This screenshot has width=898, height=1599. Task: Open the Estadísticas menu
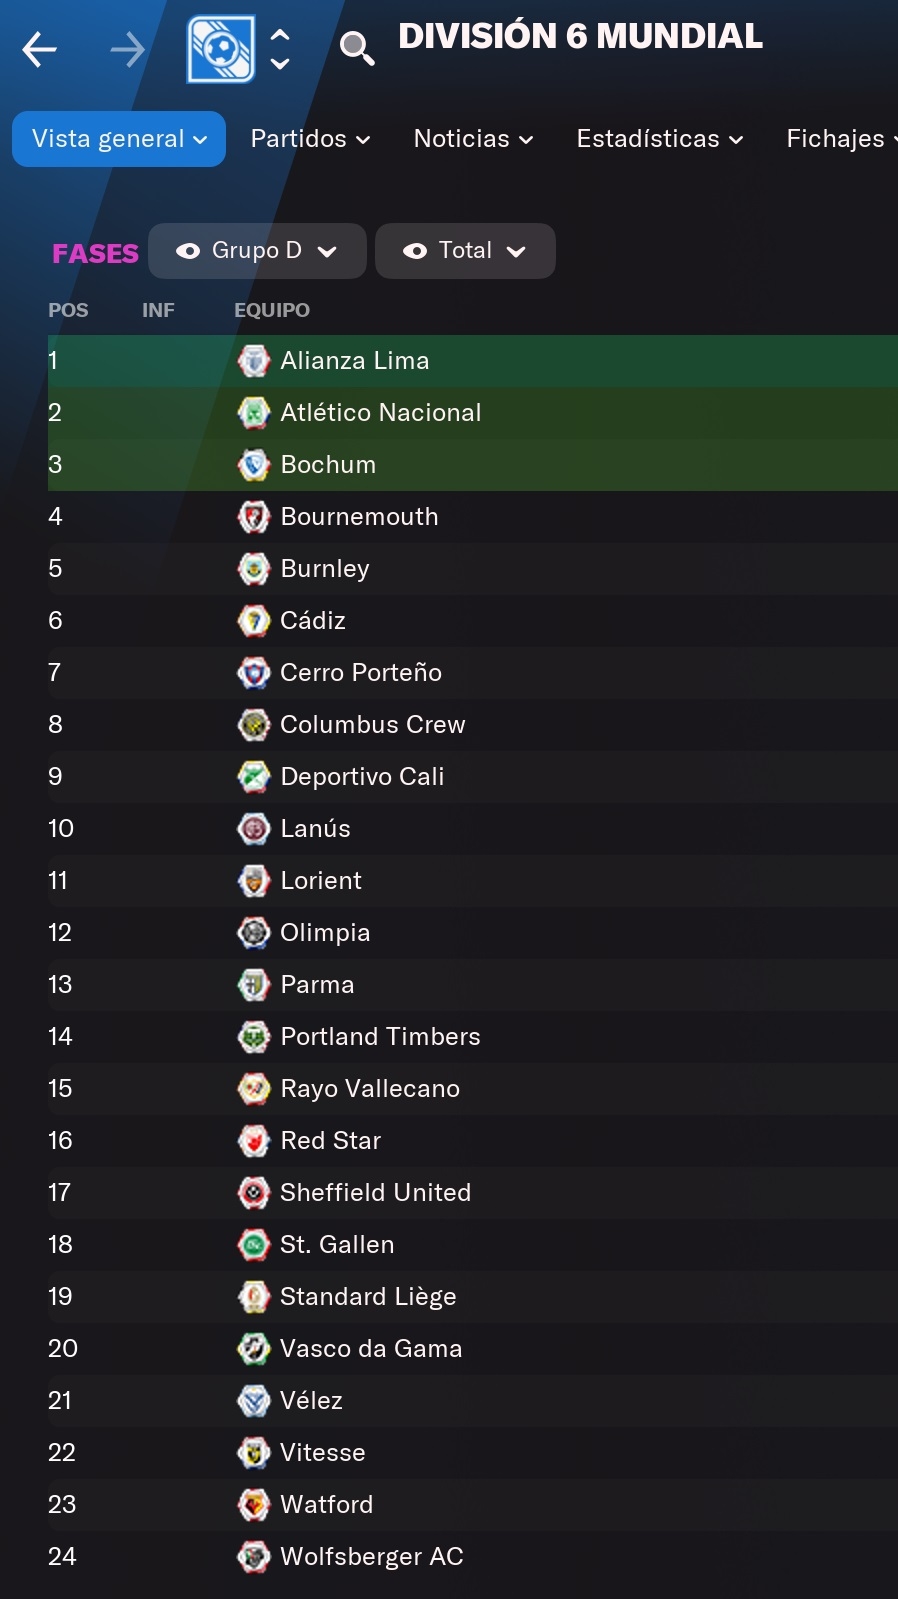(x=660, y=139)
